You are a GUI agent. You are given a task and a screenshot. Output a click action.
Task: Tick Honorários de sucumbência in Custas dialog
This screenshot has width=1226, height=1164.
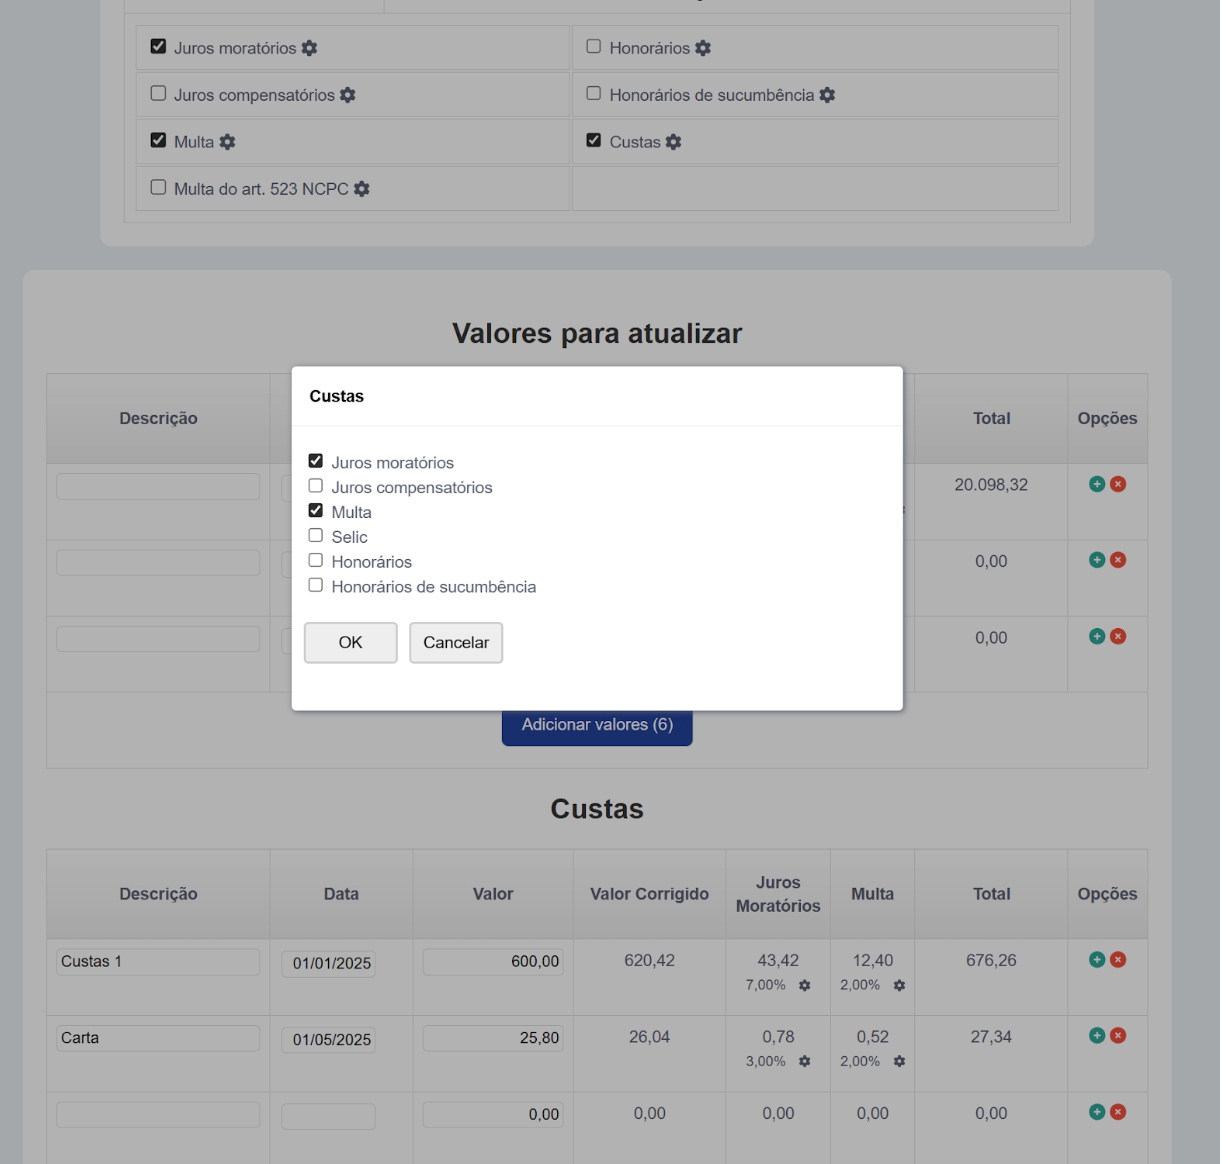point(316,586)
